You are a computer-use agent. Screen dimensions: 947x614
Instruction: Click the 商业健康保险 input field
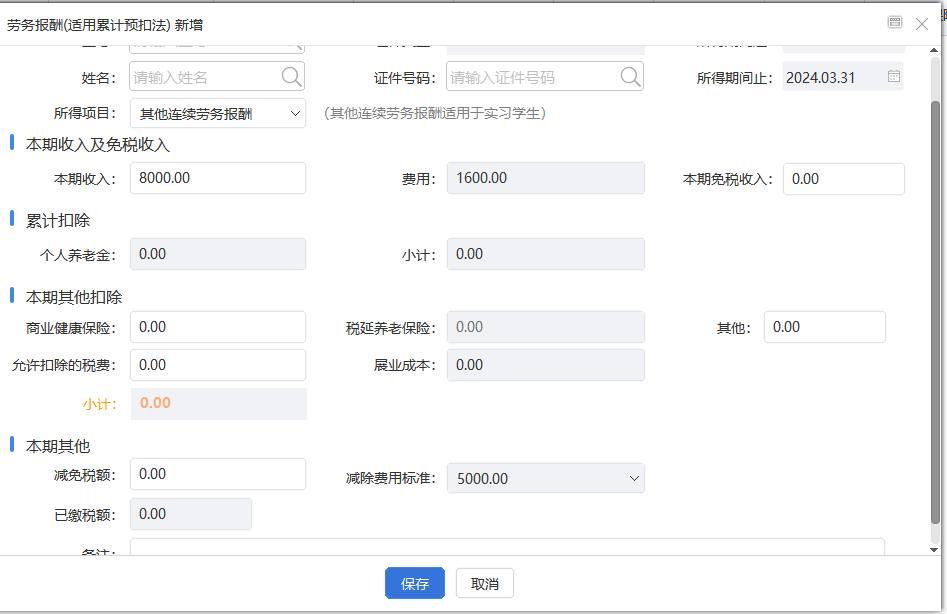coord(218,327)
